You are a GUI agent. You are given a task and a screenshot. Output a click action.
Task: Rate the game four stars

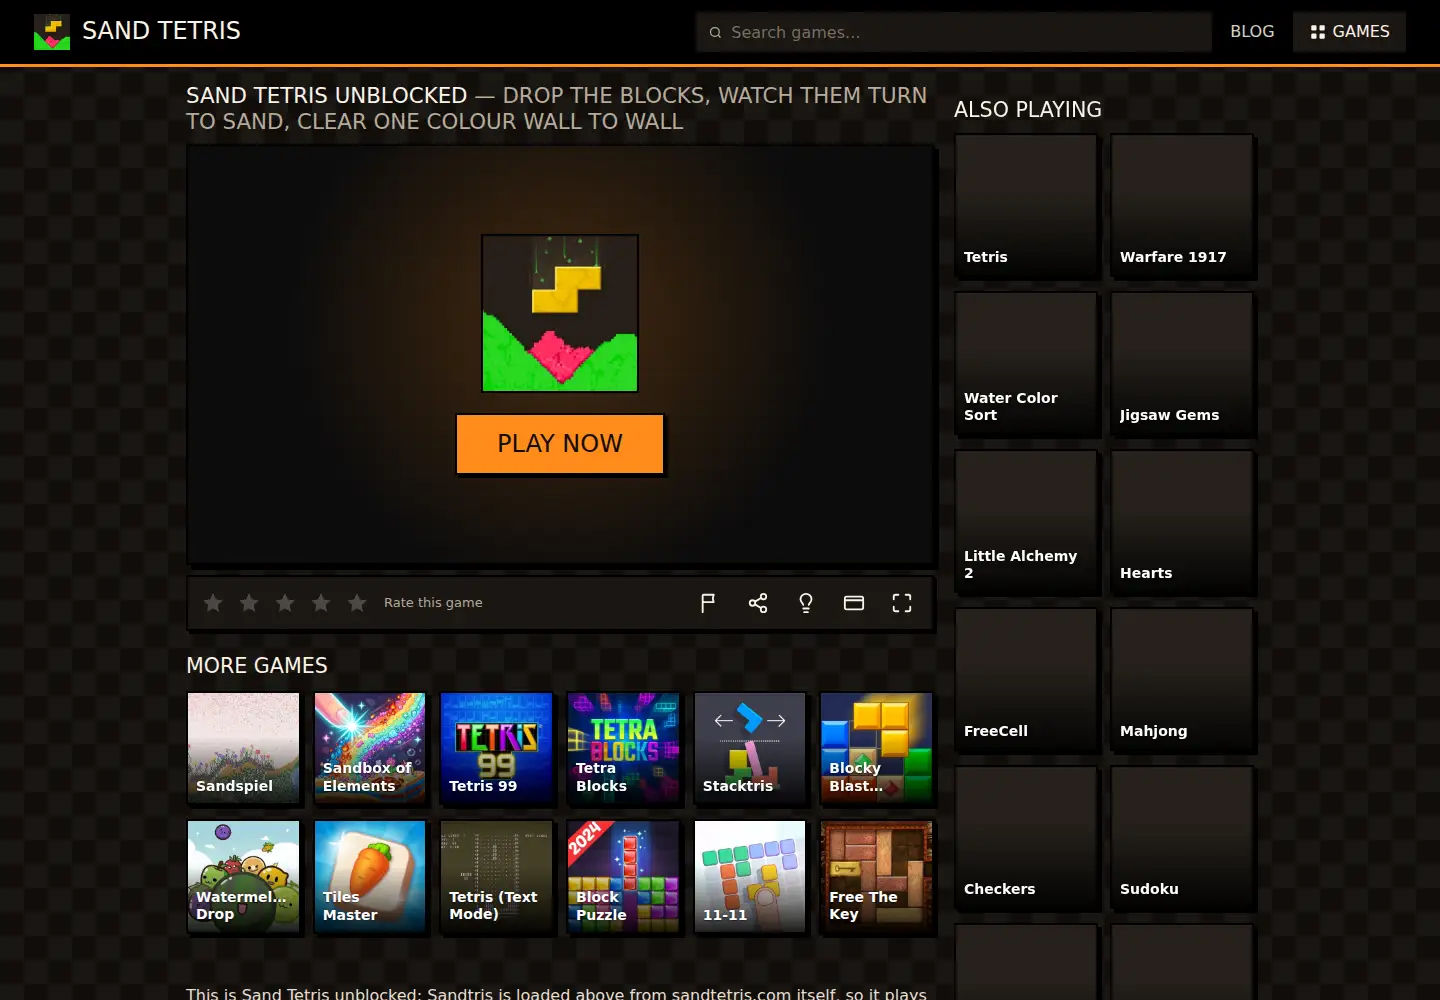pyautogui.click(x=321, y=602)
